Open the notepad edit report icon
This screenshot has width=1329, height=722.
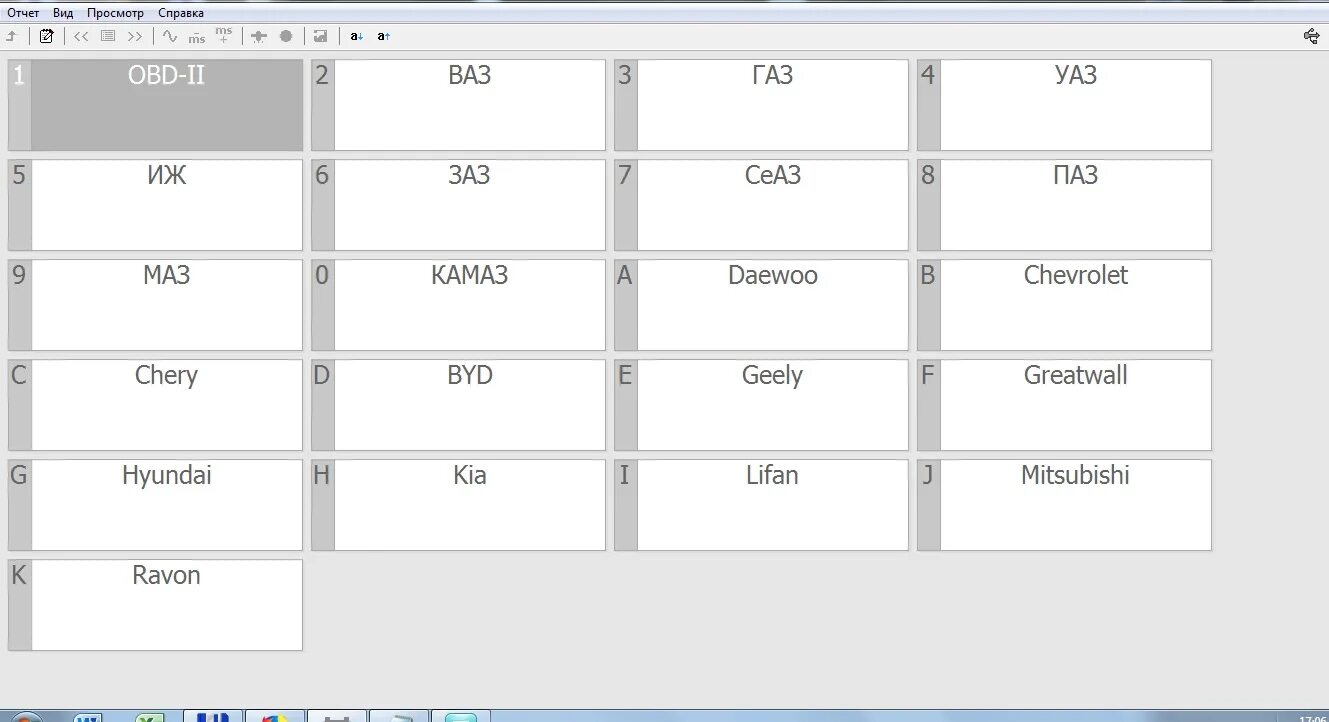tap(47, 36)
